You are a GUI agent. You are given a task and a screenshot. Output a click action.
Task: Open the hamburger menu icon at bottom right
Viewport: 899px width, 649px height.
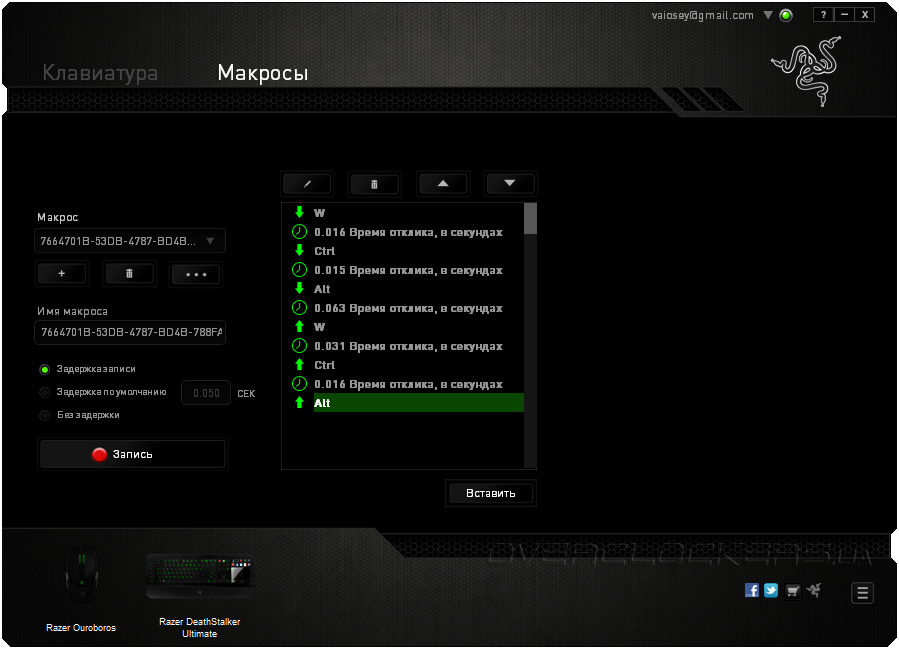862,593
